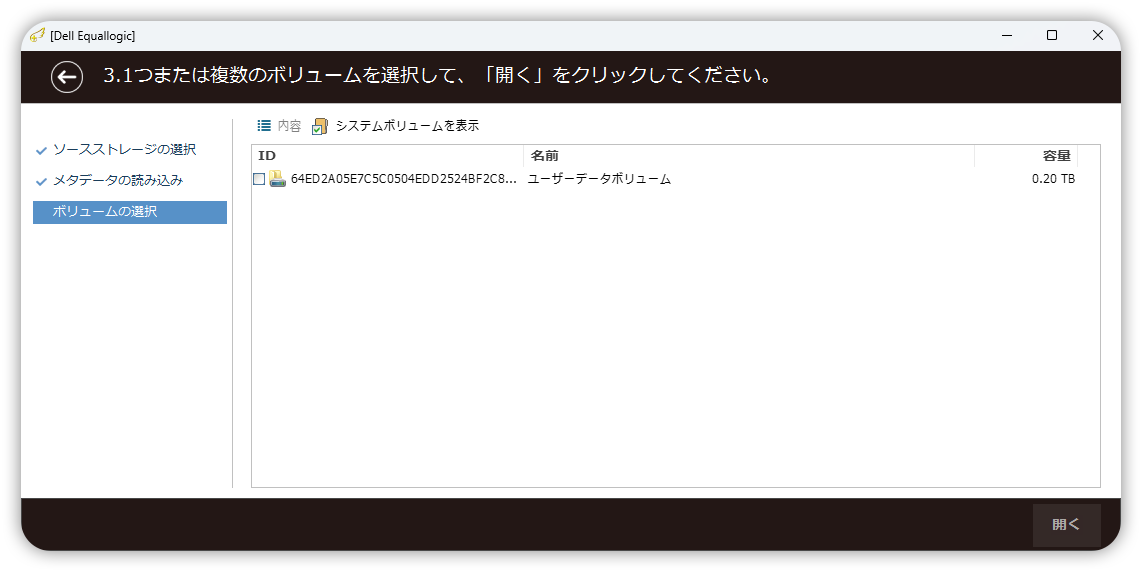Select the volume ID 64ED2A05E7C5C0504EDD2524BF2C8...
This screenshot has height=572, width=1142.
point(403,179)
